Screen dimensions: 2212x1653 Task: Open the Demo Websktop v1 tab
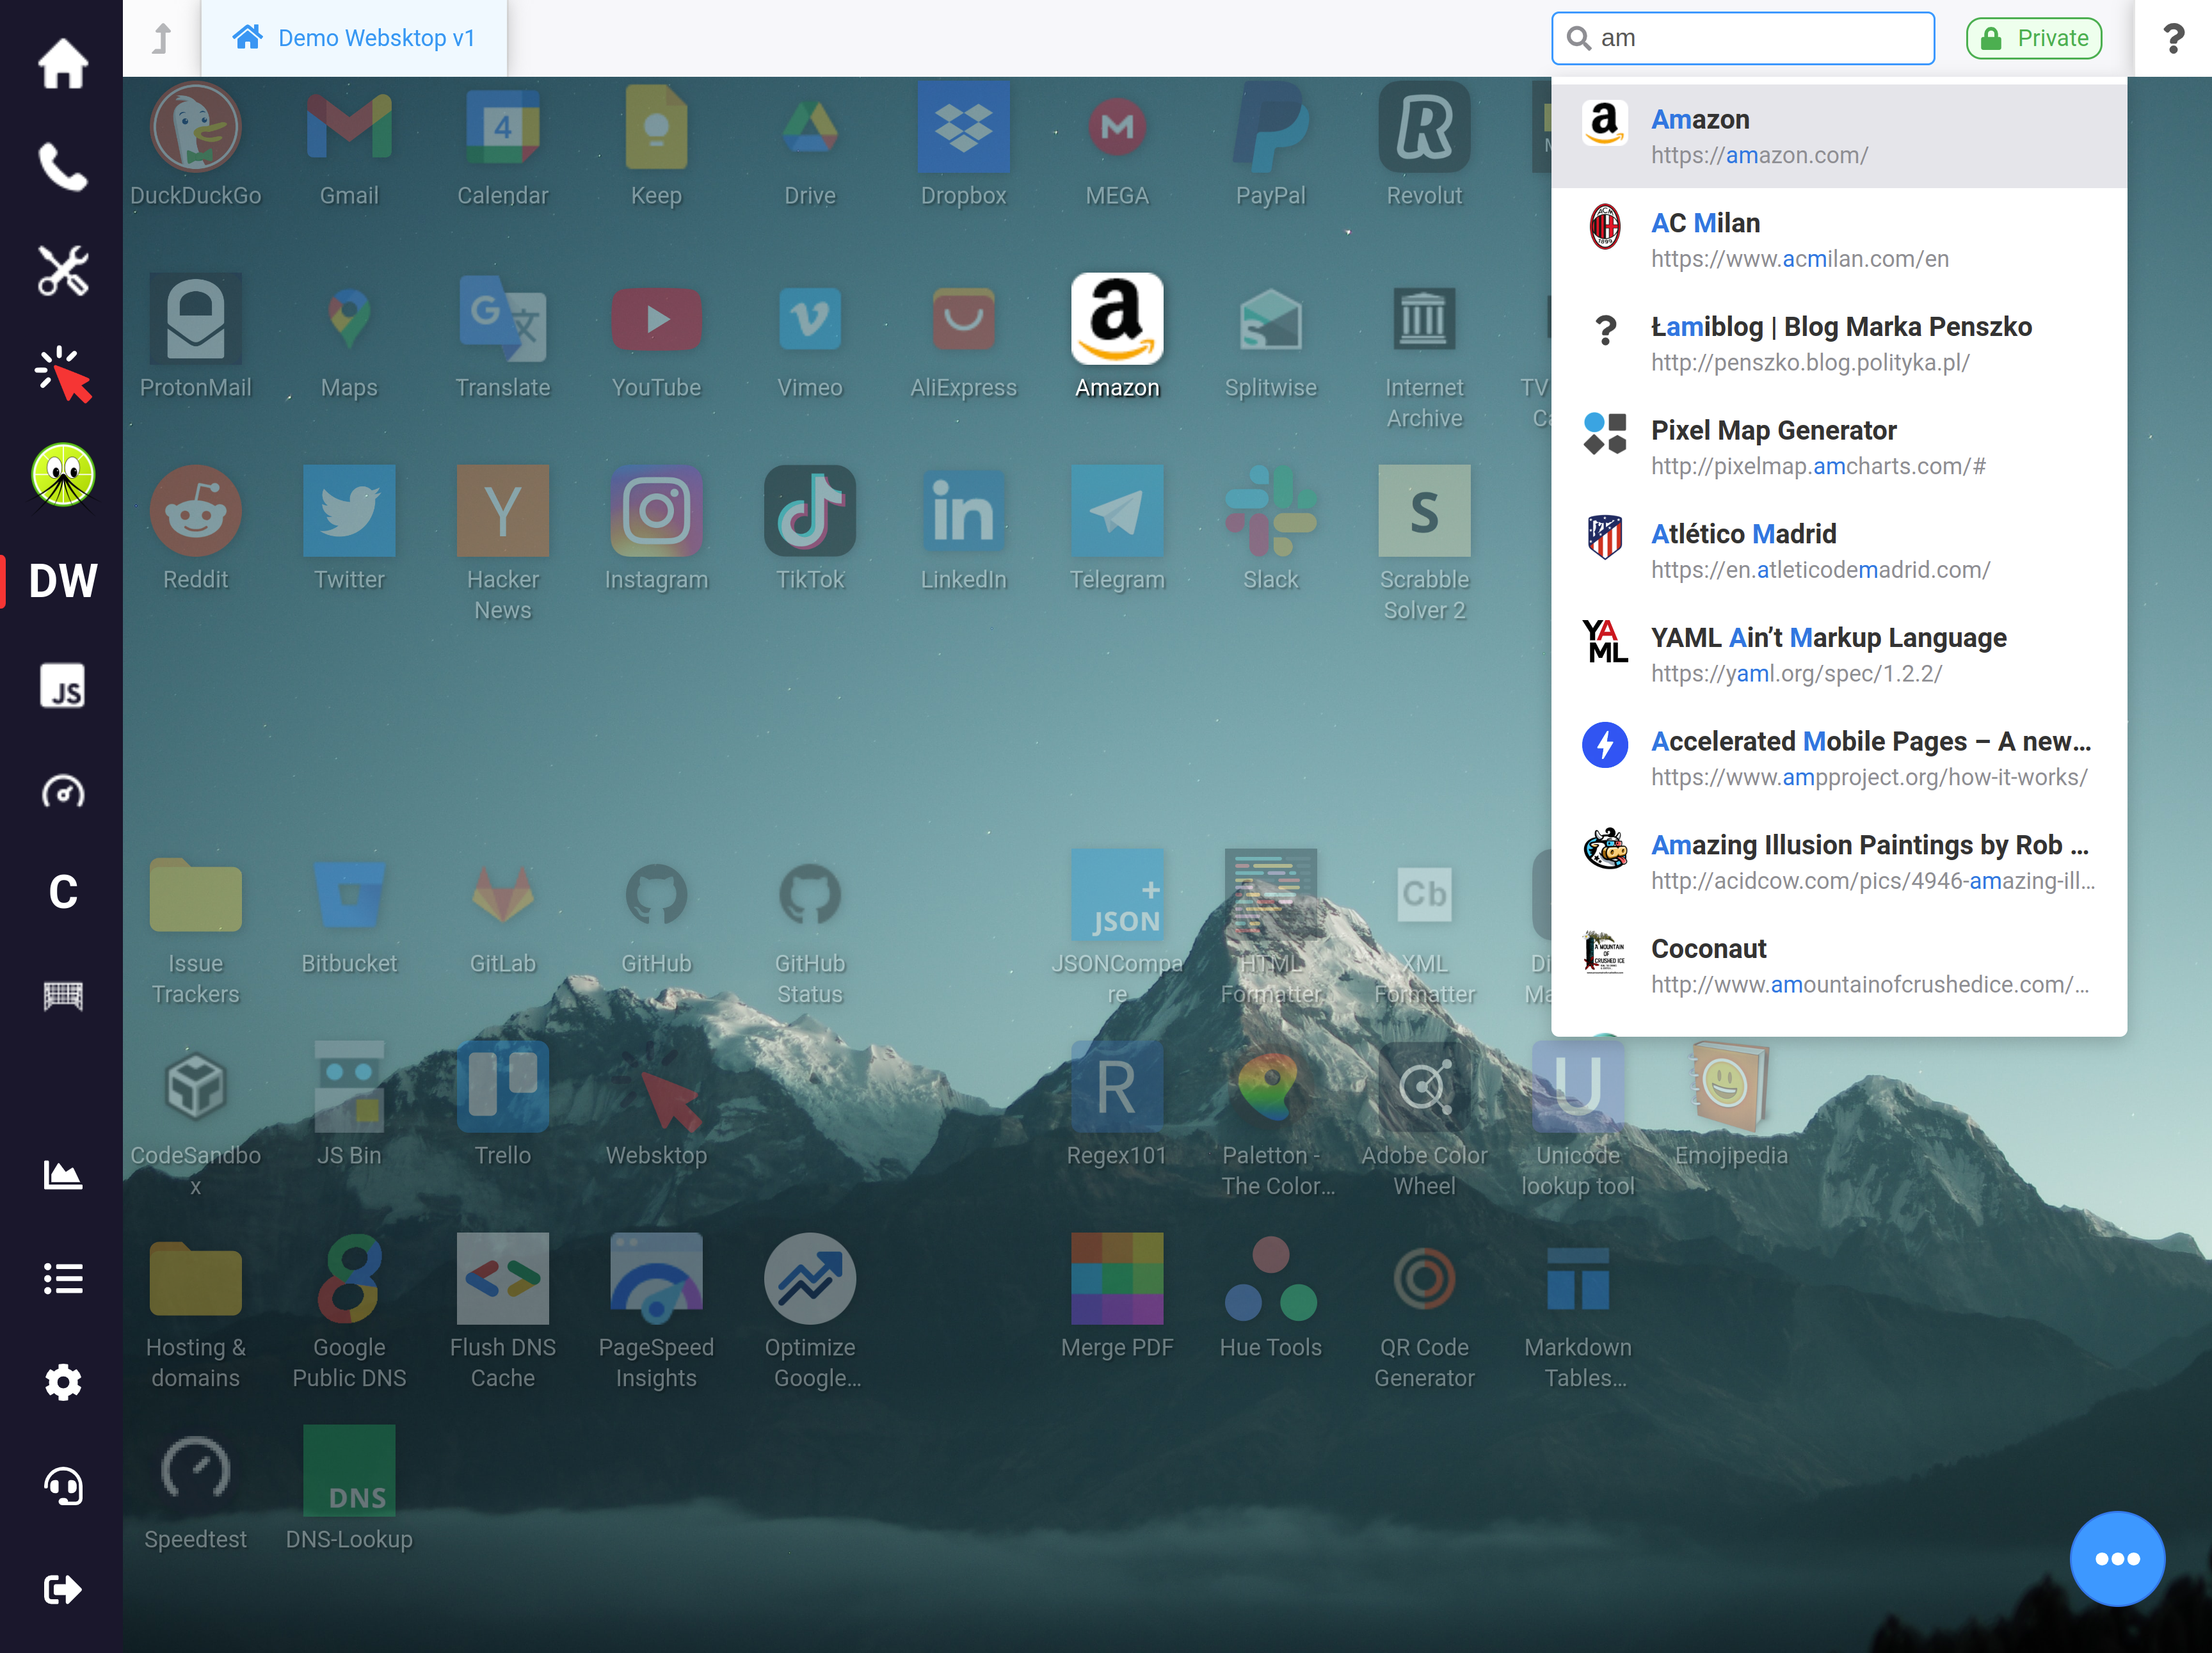click(354, 38)
